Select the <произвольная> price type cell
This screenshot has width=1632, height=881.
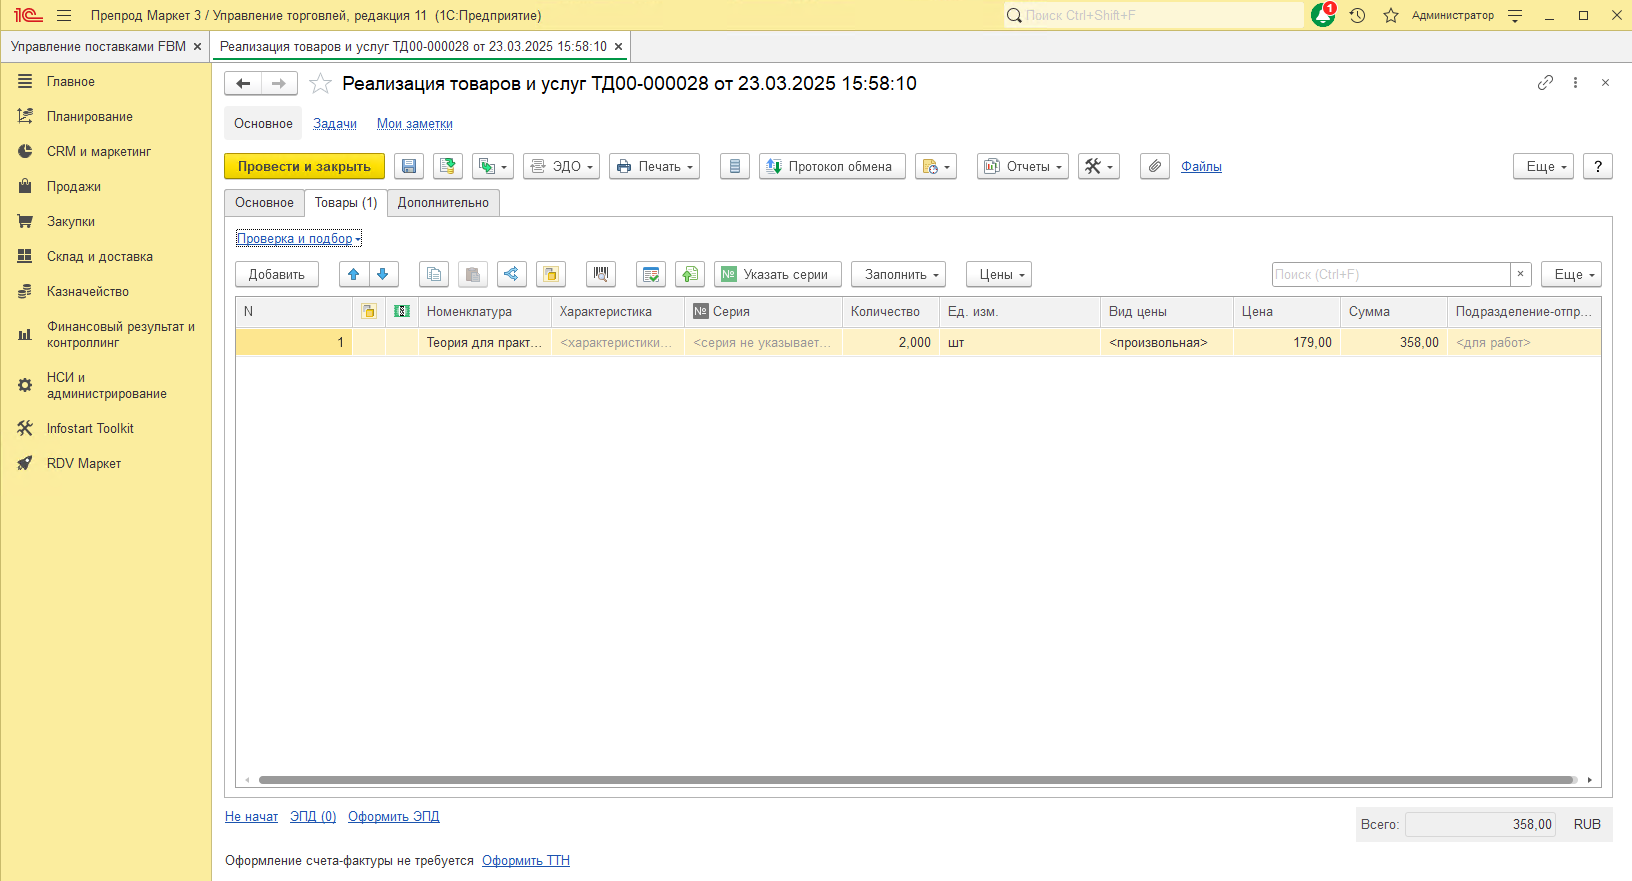[x=1167, y=343]
